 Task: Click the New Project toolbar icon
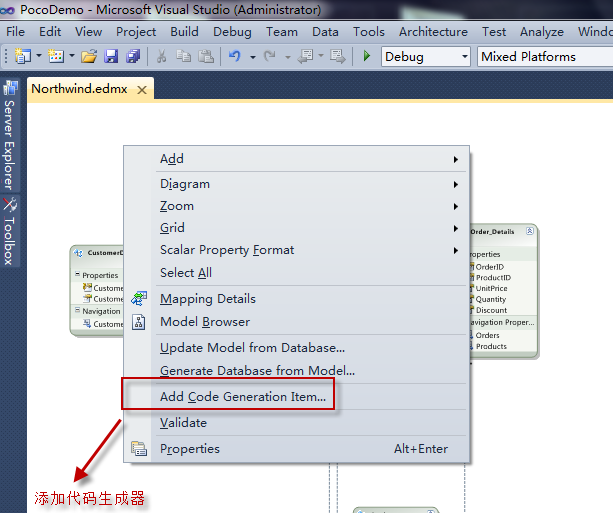click(x=23, y=57)
